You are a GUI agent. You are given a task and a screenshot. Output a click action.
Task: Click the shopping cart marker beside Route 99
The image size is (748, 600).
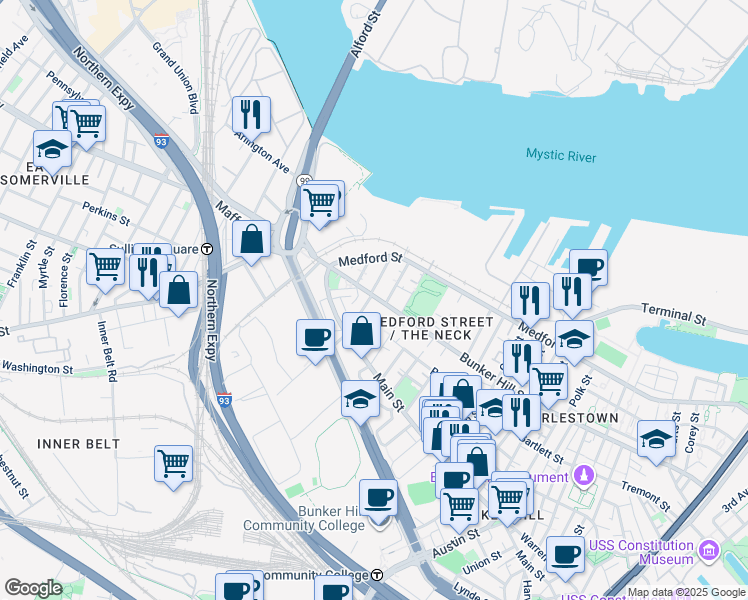point(320,201)
